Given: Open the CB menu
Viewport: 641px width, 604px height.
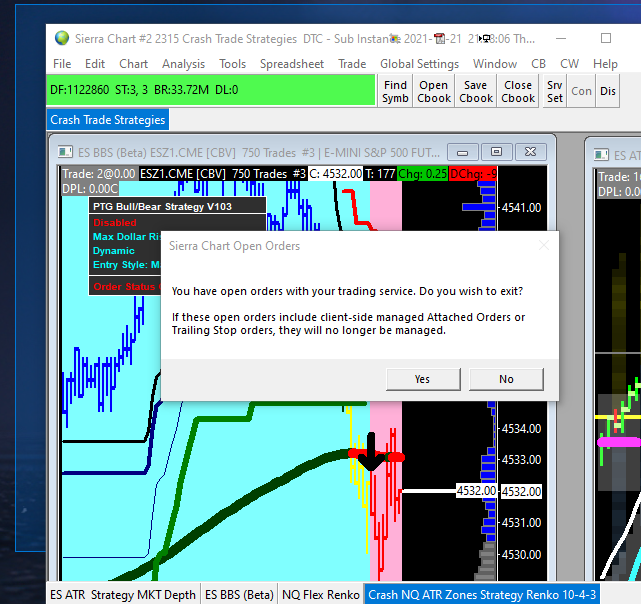Looking at the screenshot, I should pyautogui.click(x=538, y=64).
